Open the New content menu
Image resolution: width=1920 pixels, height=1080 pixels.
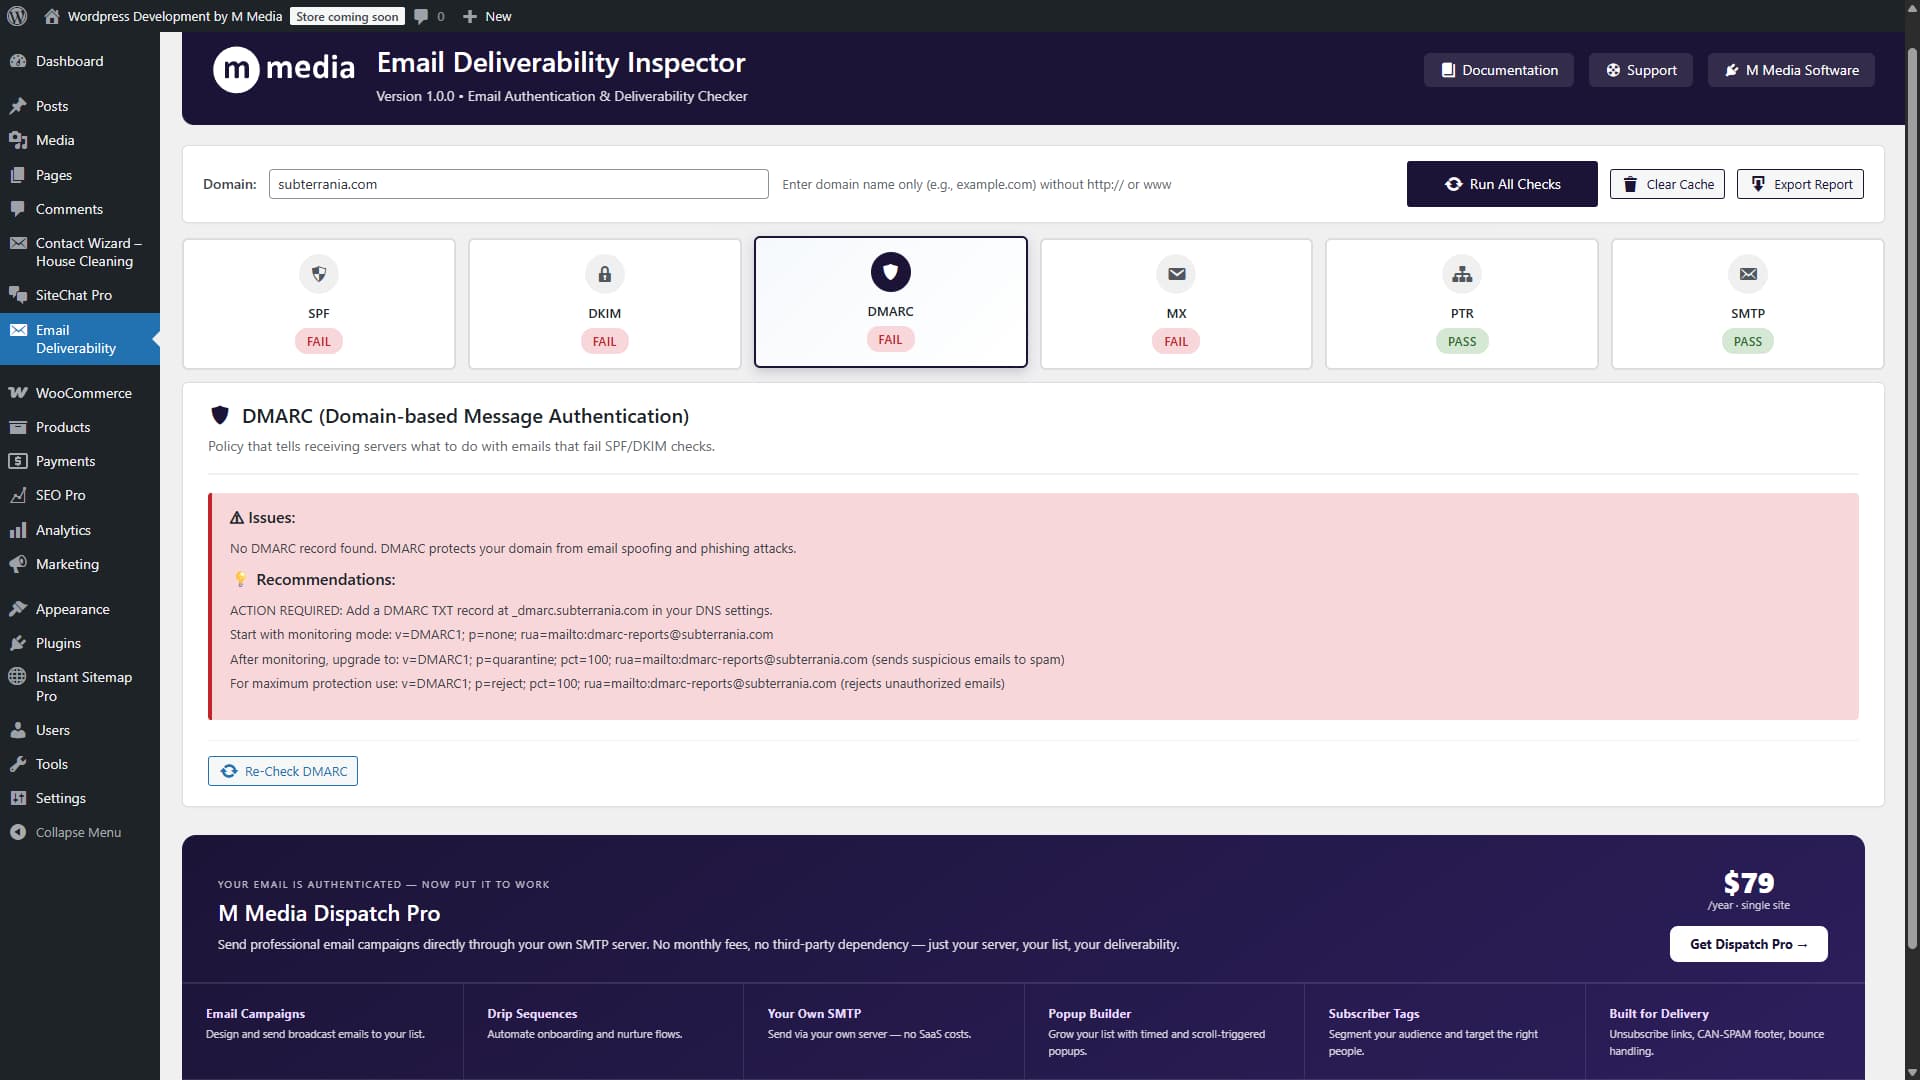click(x=487, y=16)
